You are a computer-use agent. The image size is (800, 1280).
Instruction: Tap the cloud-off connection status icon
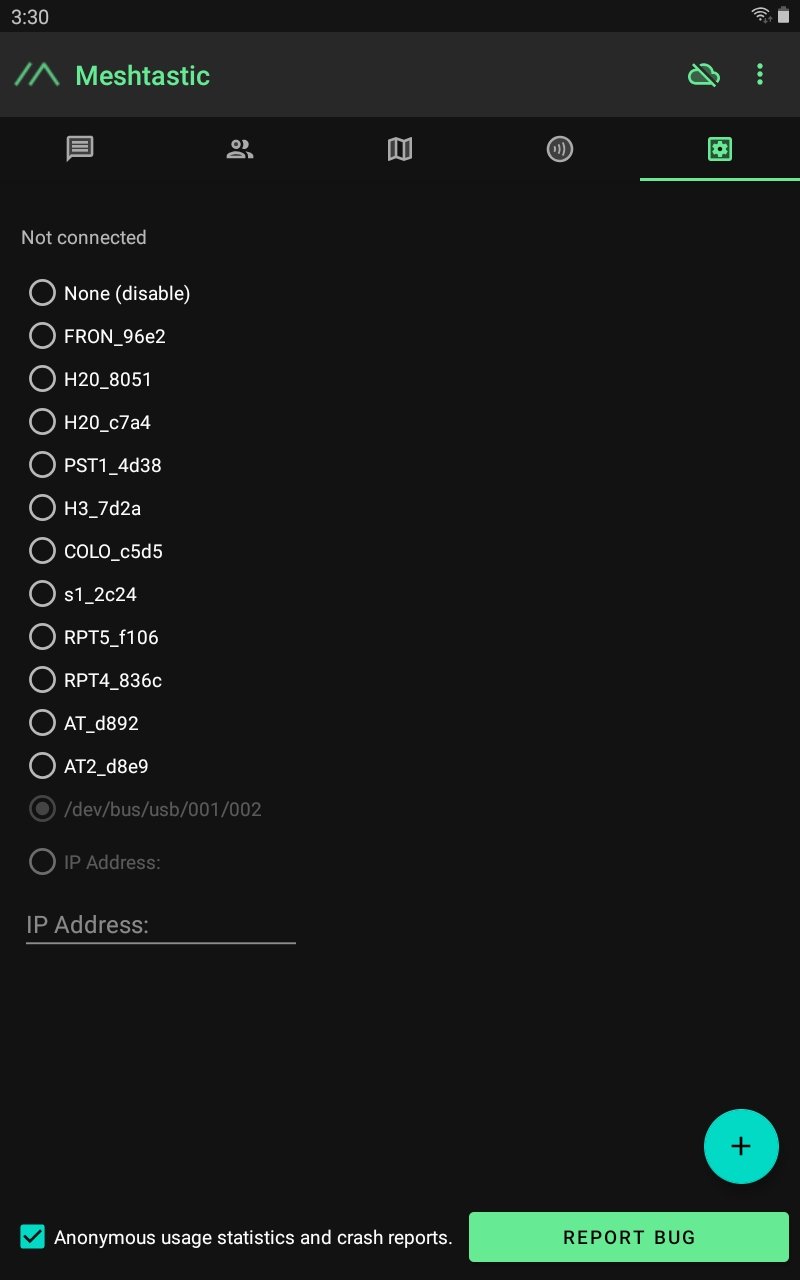click(x=704, y=75)
